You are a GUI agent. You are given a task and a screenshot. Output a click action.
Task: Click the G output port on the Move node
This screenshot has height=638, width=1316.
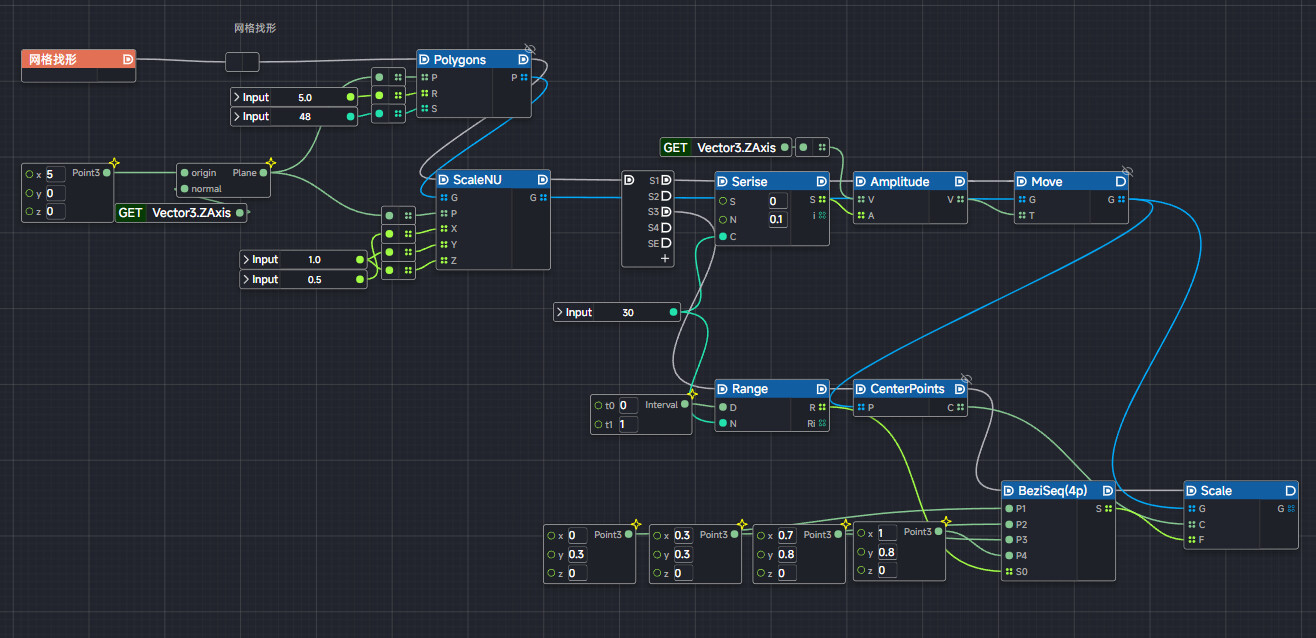tap(1124, 199)
